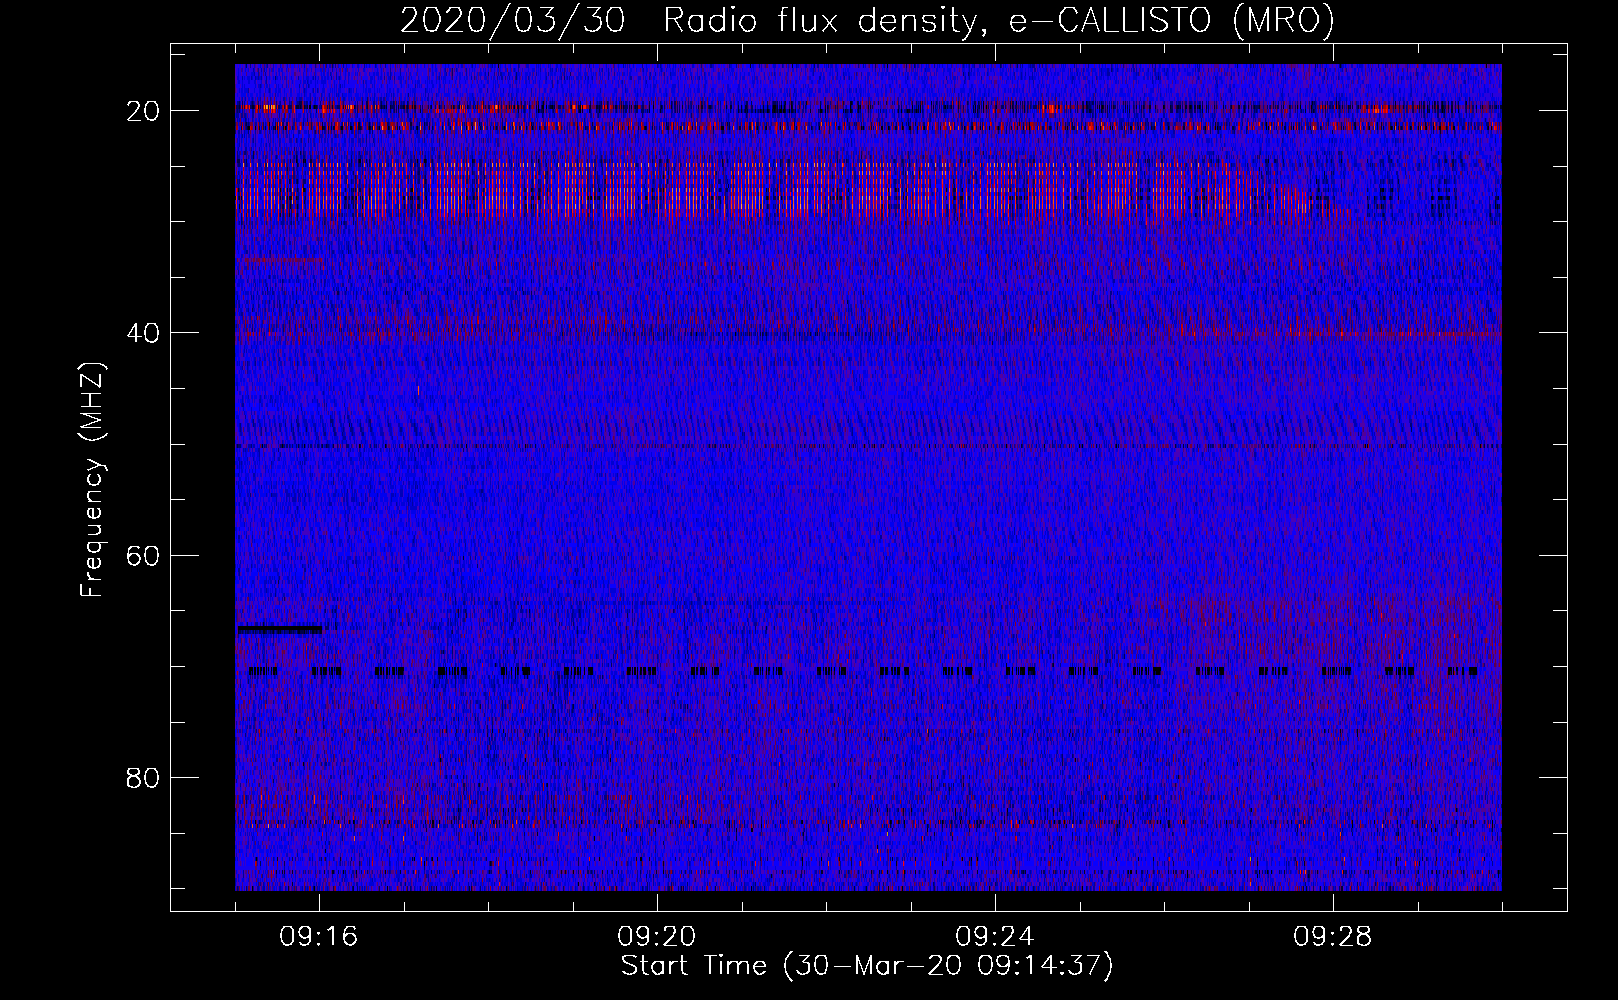The width and height of the screenshot is (1618, 1000).
Task: Click the solid black bar near 67 MHz
Action: (279, 629)
